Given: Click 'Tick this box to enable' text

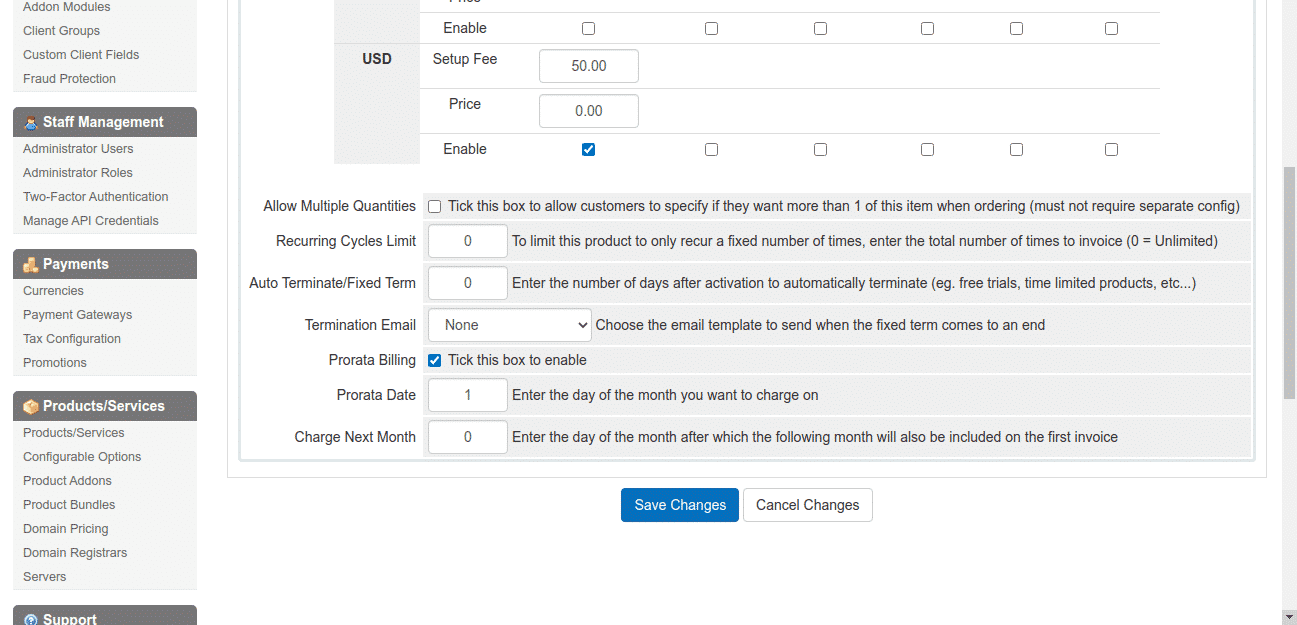Looking at the screenshot, I should point(517,360).
